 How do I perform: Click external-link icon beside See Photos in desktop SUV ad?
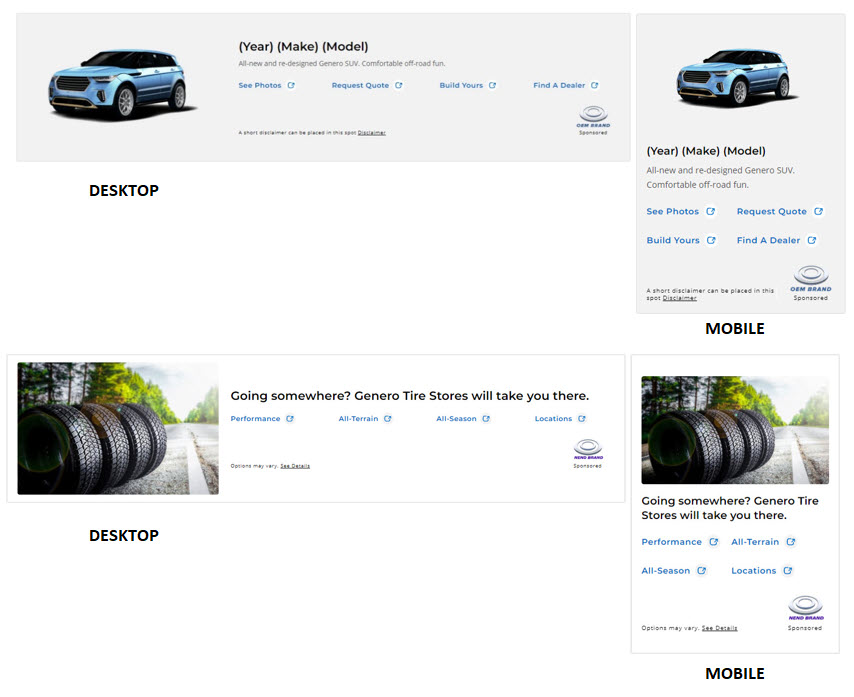tap(291, 86)
